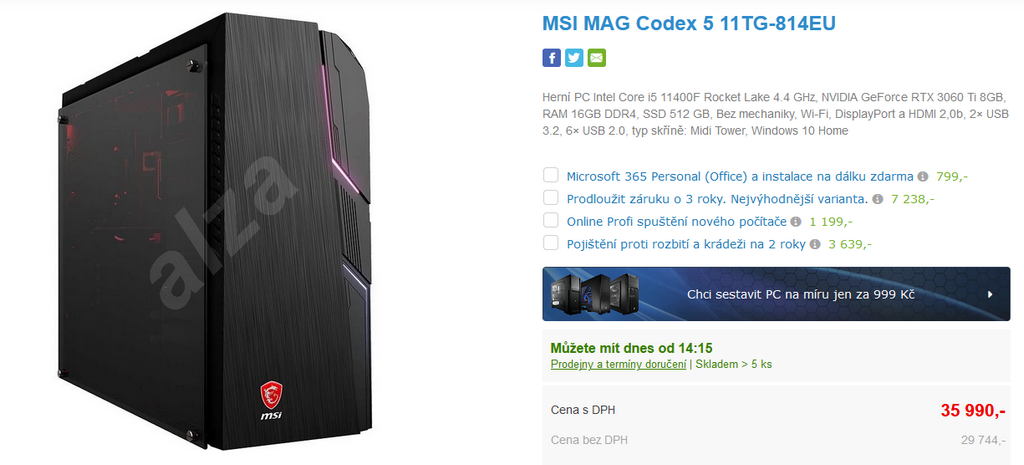The image size is (1024, 465).
Task: Click the PC thumbnails in the build banner
Action: point(595,294)
